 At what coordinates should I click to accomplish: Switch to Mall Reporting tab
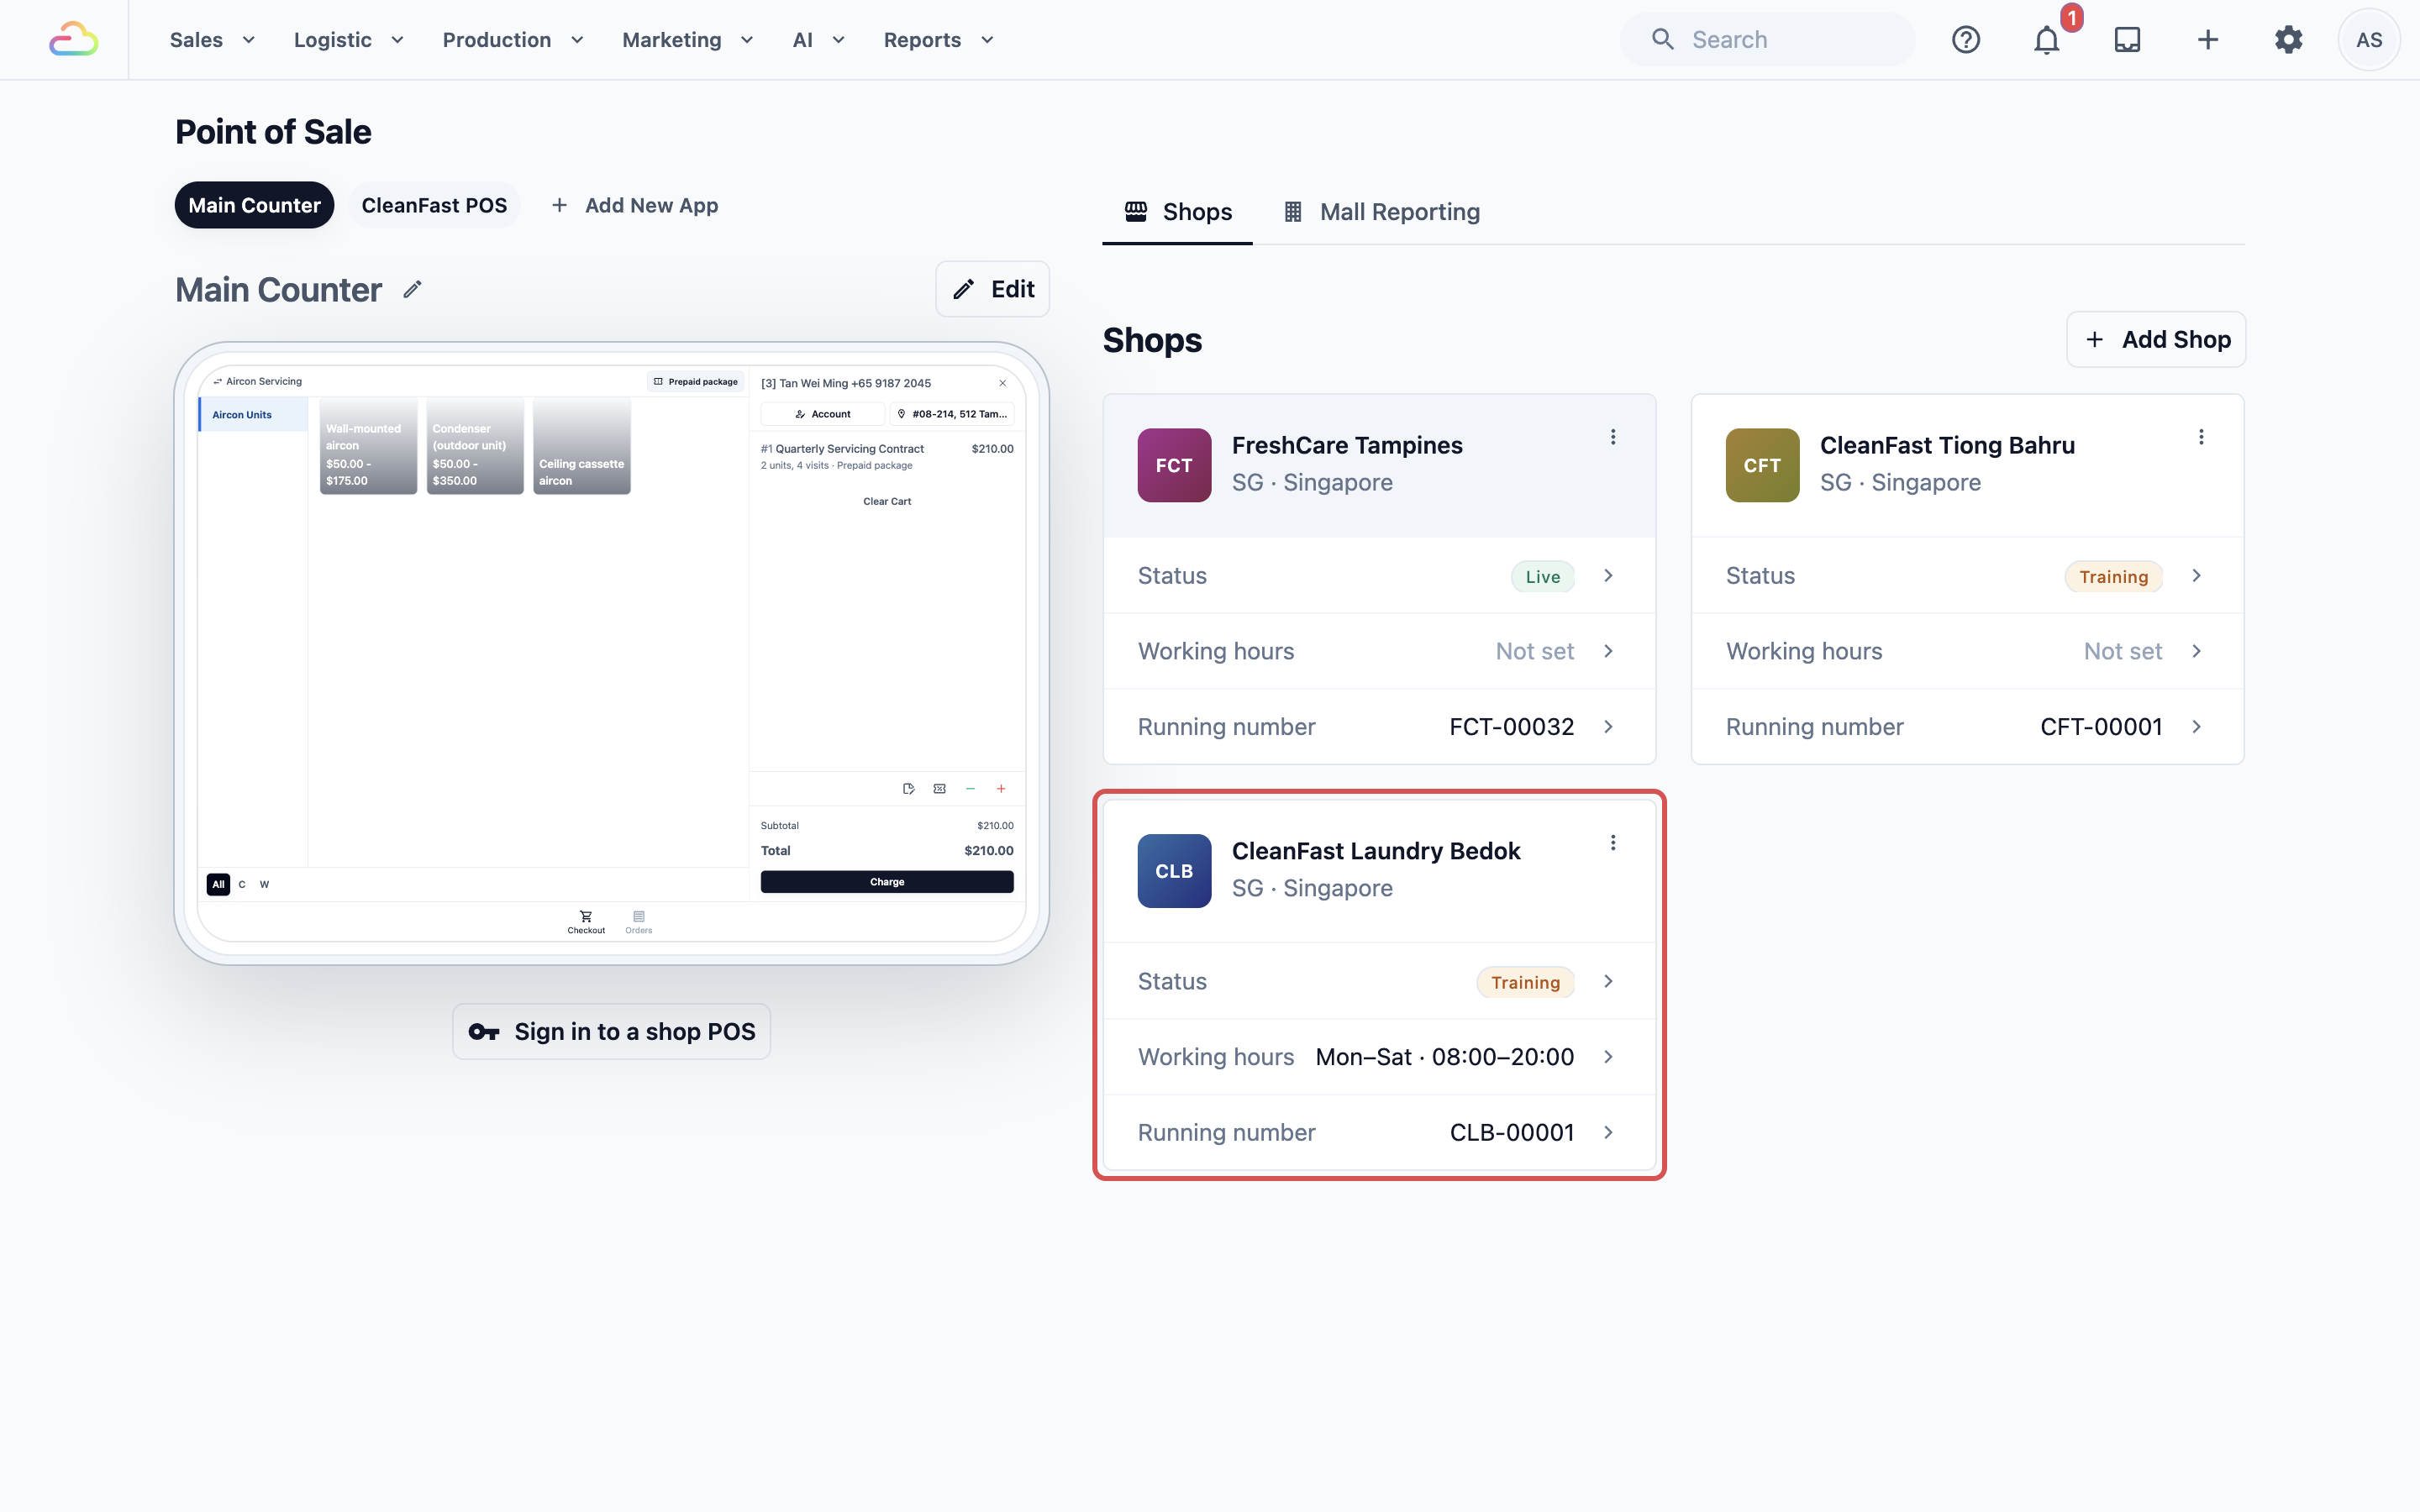click(x=1381, y=212)
